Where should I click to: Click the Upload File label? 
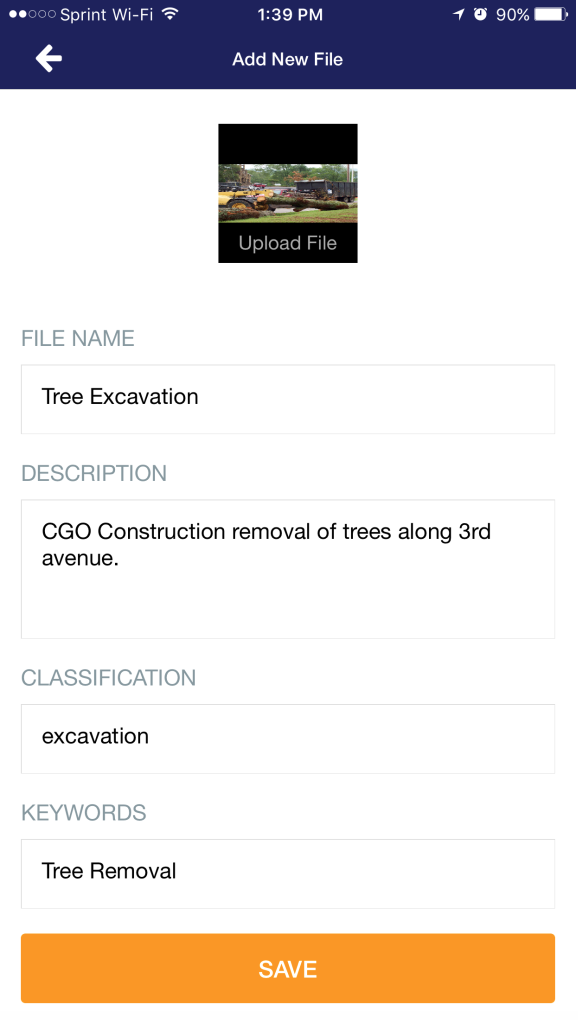pos(287,243)
